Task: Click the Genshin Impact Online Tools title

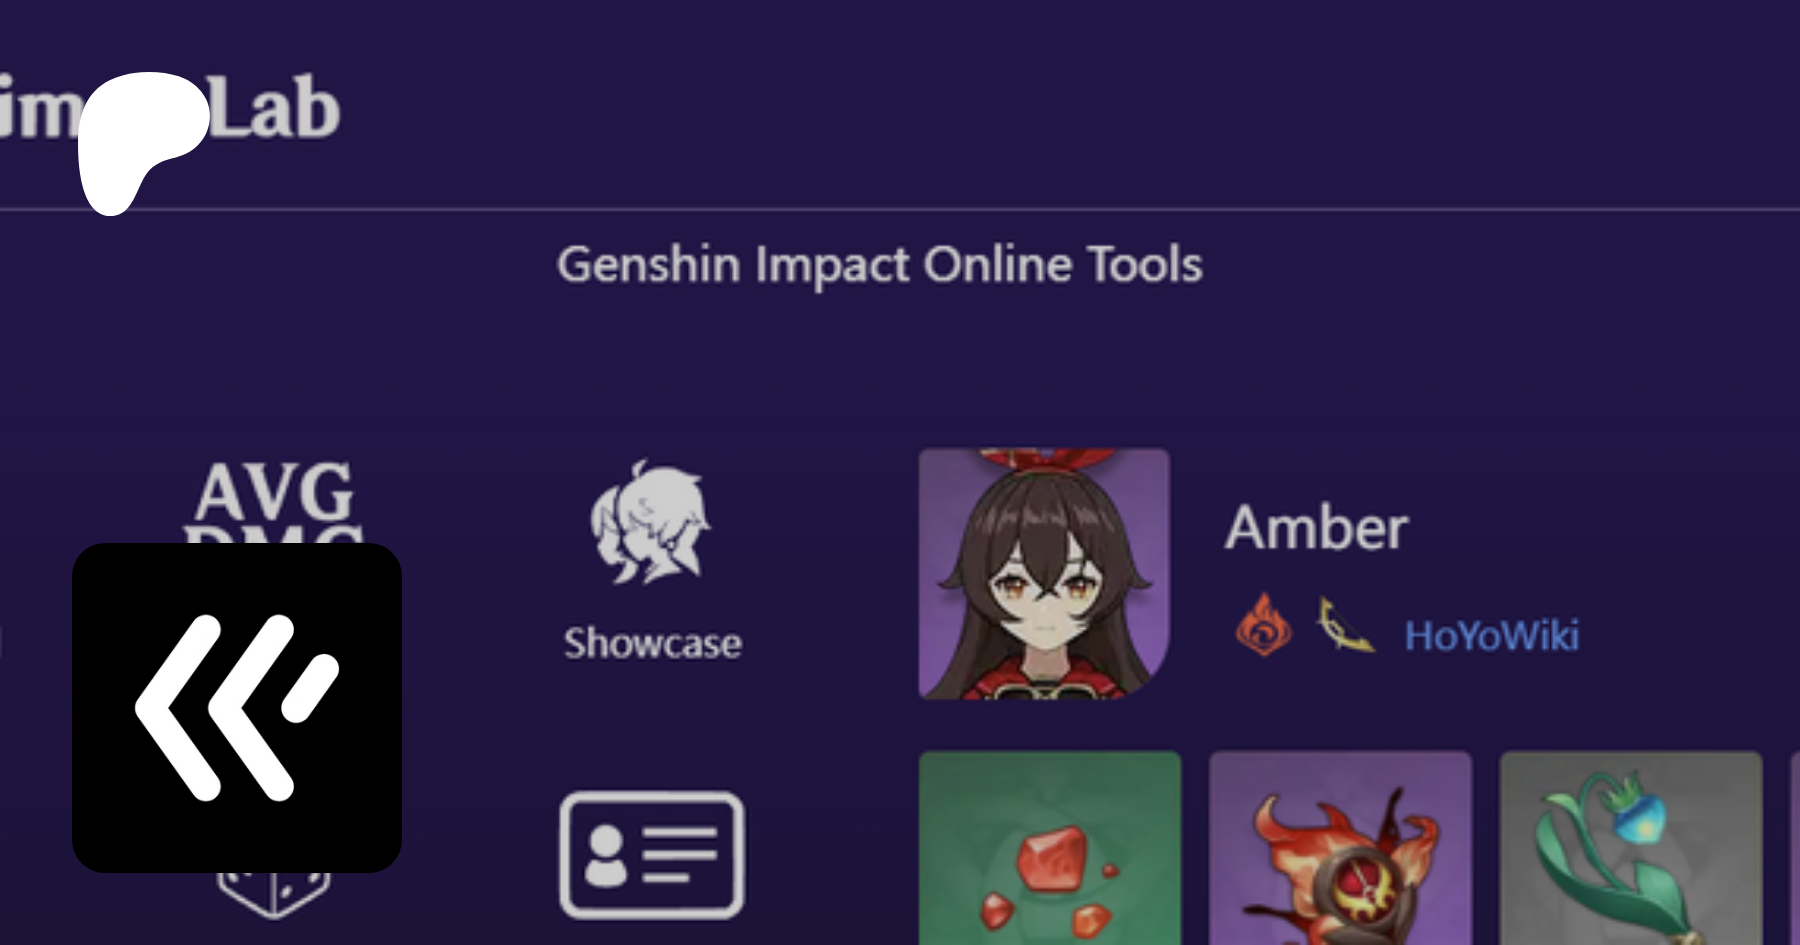Action: [x=880, y=265]
